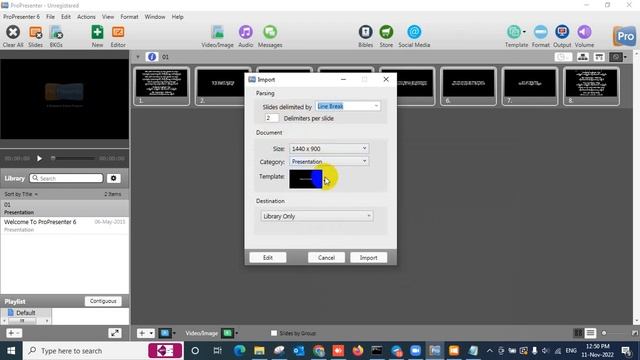This screenshot has width=640, height=360.
Task: Open add slide plus dropdown
Action: click(x=145, y=333)
